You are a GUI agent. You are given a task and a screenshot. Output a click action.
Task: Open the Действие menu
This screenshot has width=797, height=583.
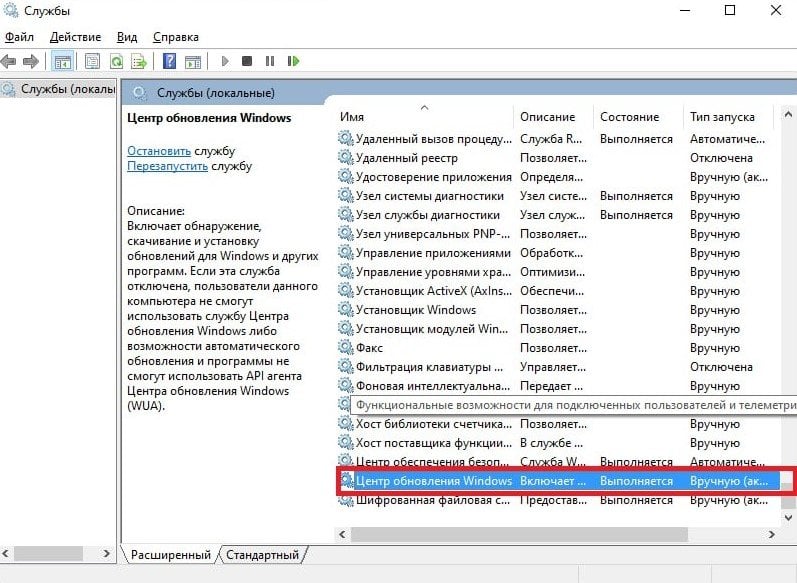click(x=75, y=37)
